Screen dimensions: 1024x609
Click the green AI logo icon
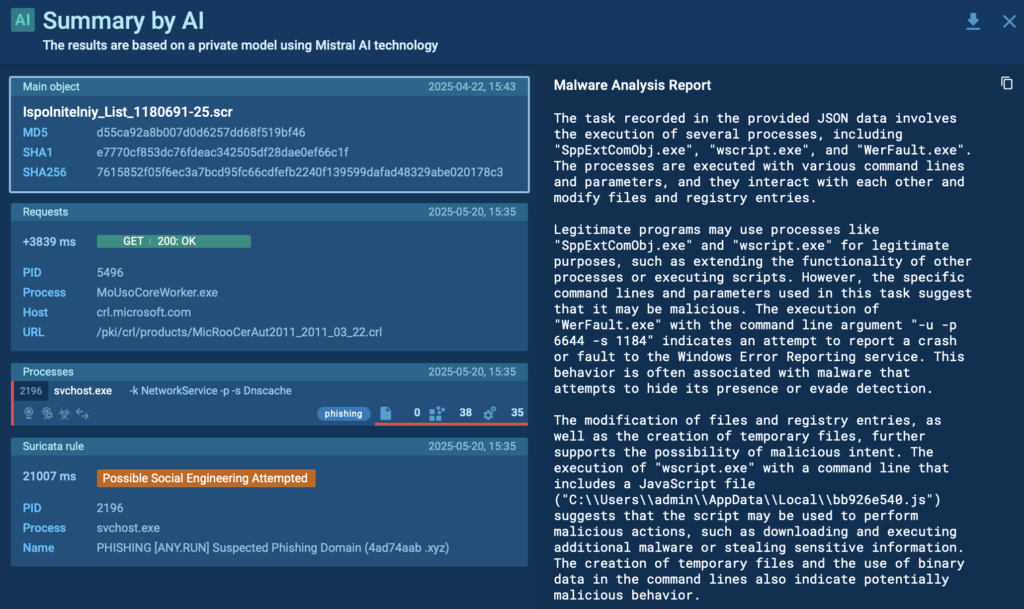click(23, 20)
